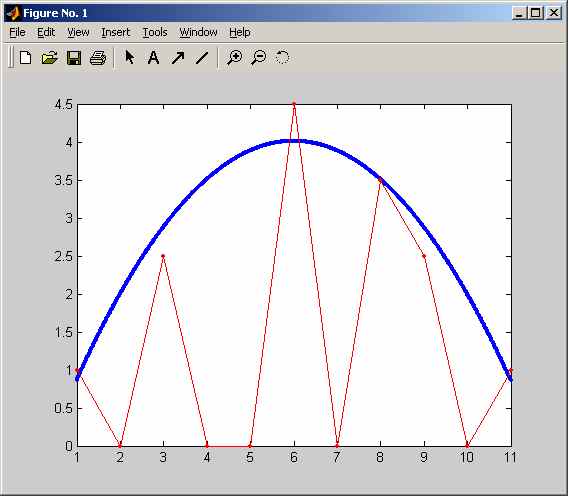This screenshot has width=568, height=496.
Task: Click the y-axis tick label 2.5
Action: pyautogui.click(x=63, y=257)
